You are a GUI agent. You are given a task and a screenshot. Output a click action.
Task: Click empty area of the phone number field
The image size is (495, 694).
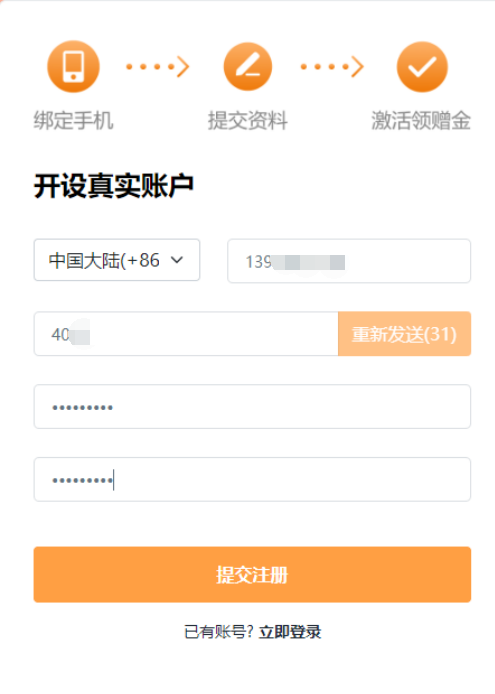pos(407,261)
